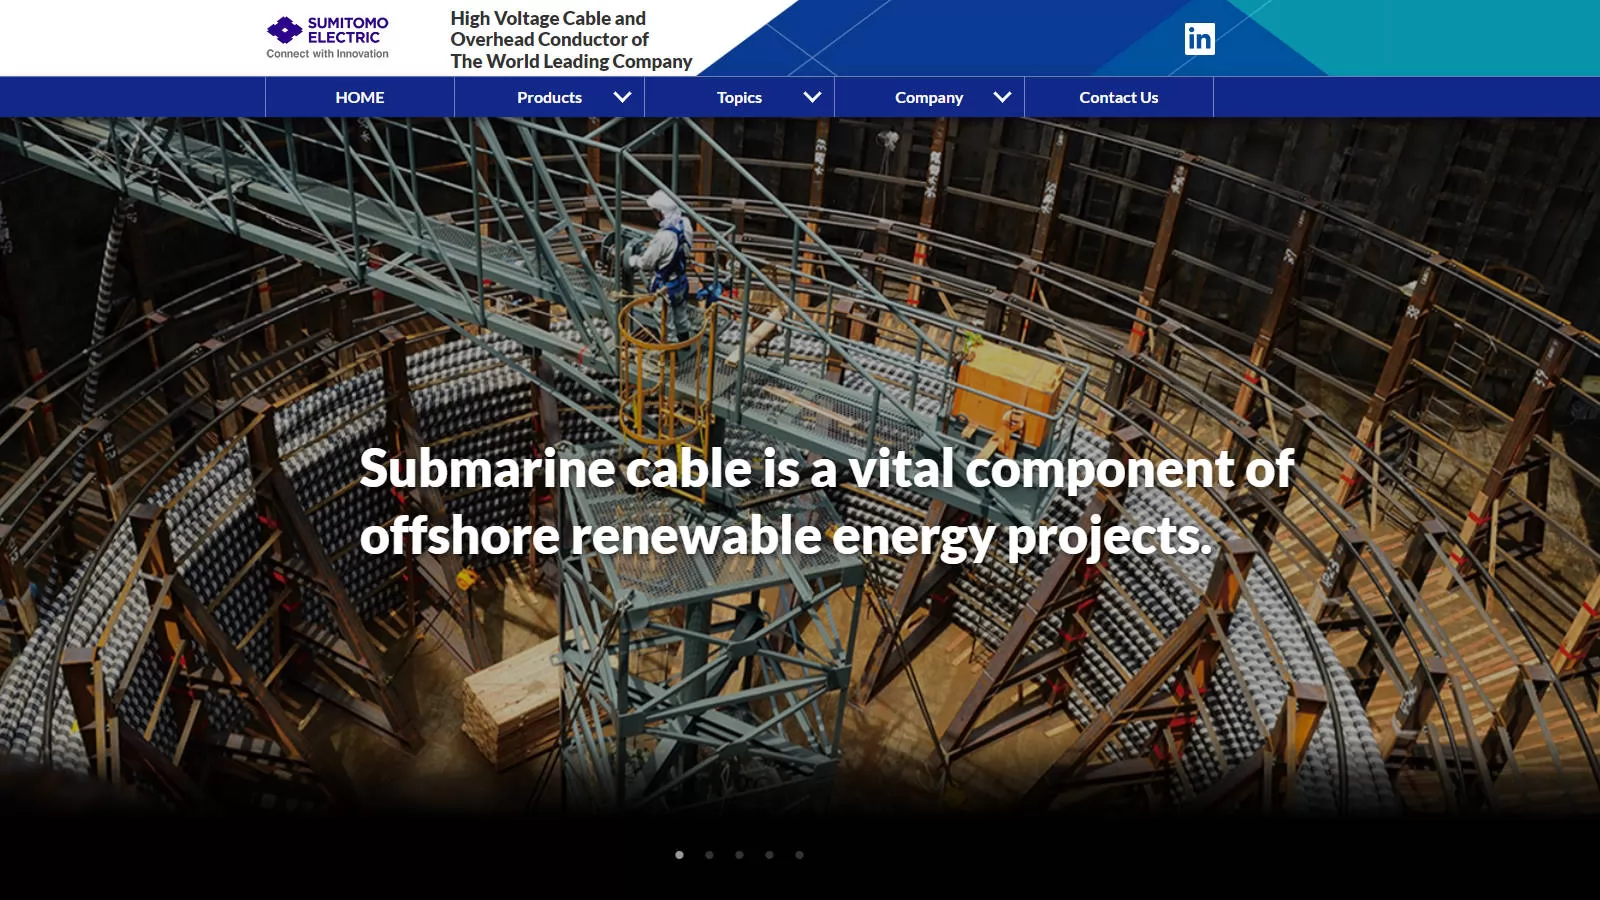This screenshot has width=1600, height=900.
Task: Click the High Voltage Cable tagline
Action: (570, 40)
